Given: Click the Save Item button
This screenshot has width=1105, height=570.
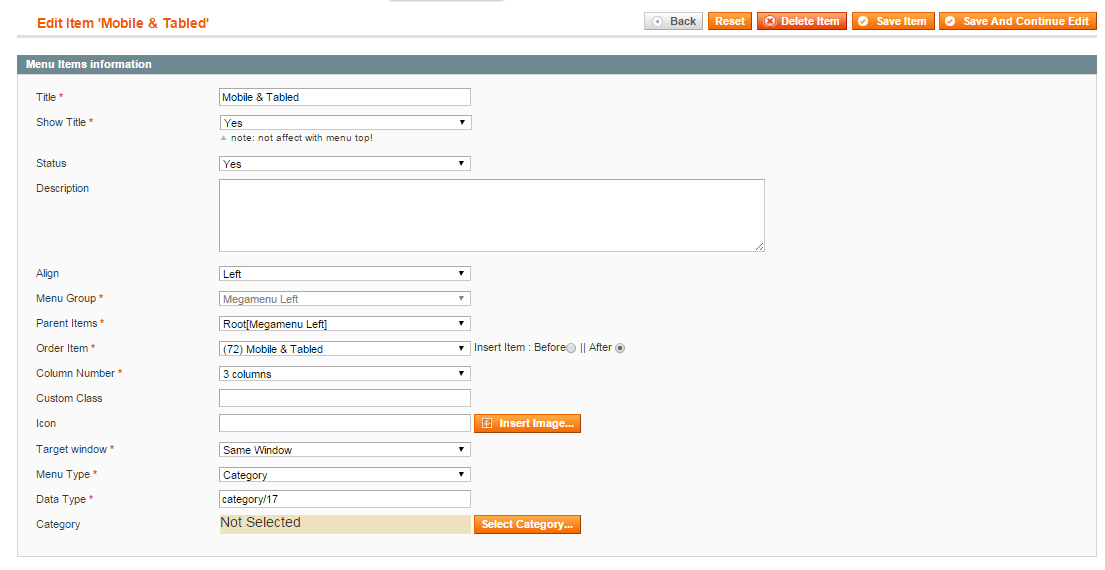Looking at the screenshot, I should point(894,21).
